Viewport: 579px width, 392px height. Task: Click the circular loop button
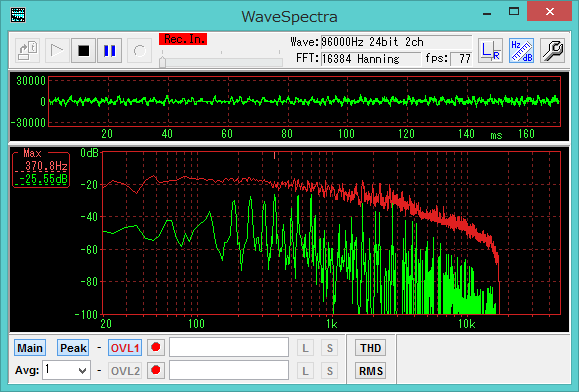pyautogui.click(x=140, y=51)
